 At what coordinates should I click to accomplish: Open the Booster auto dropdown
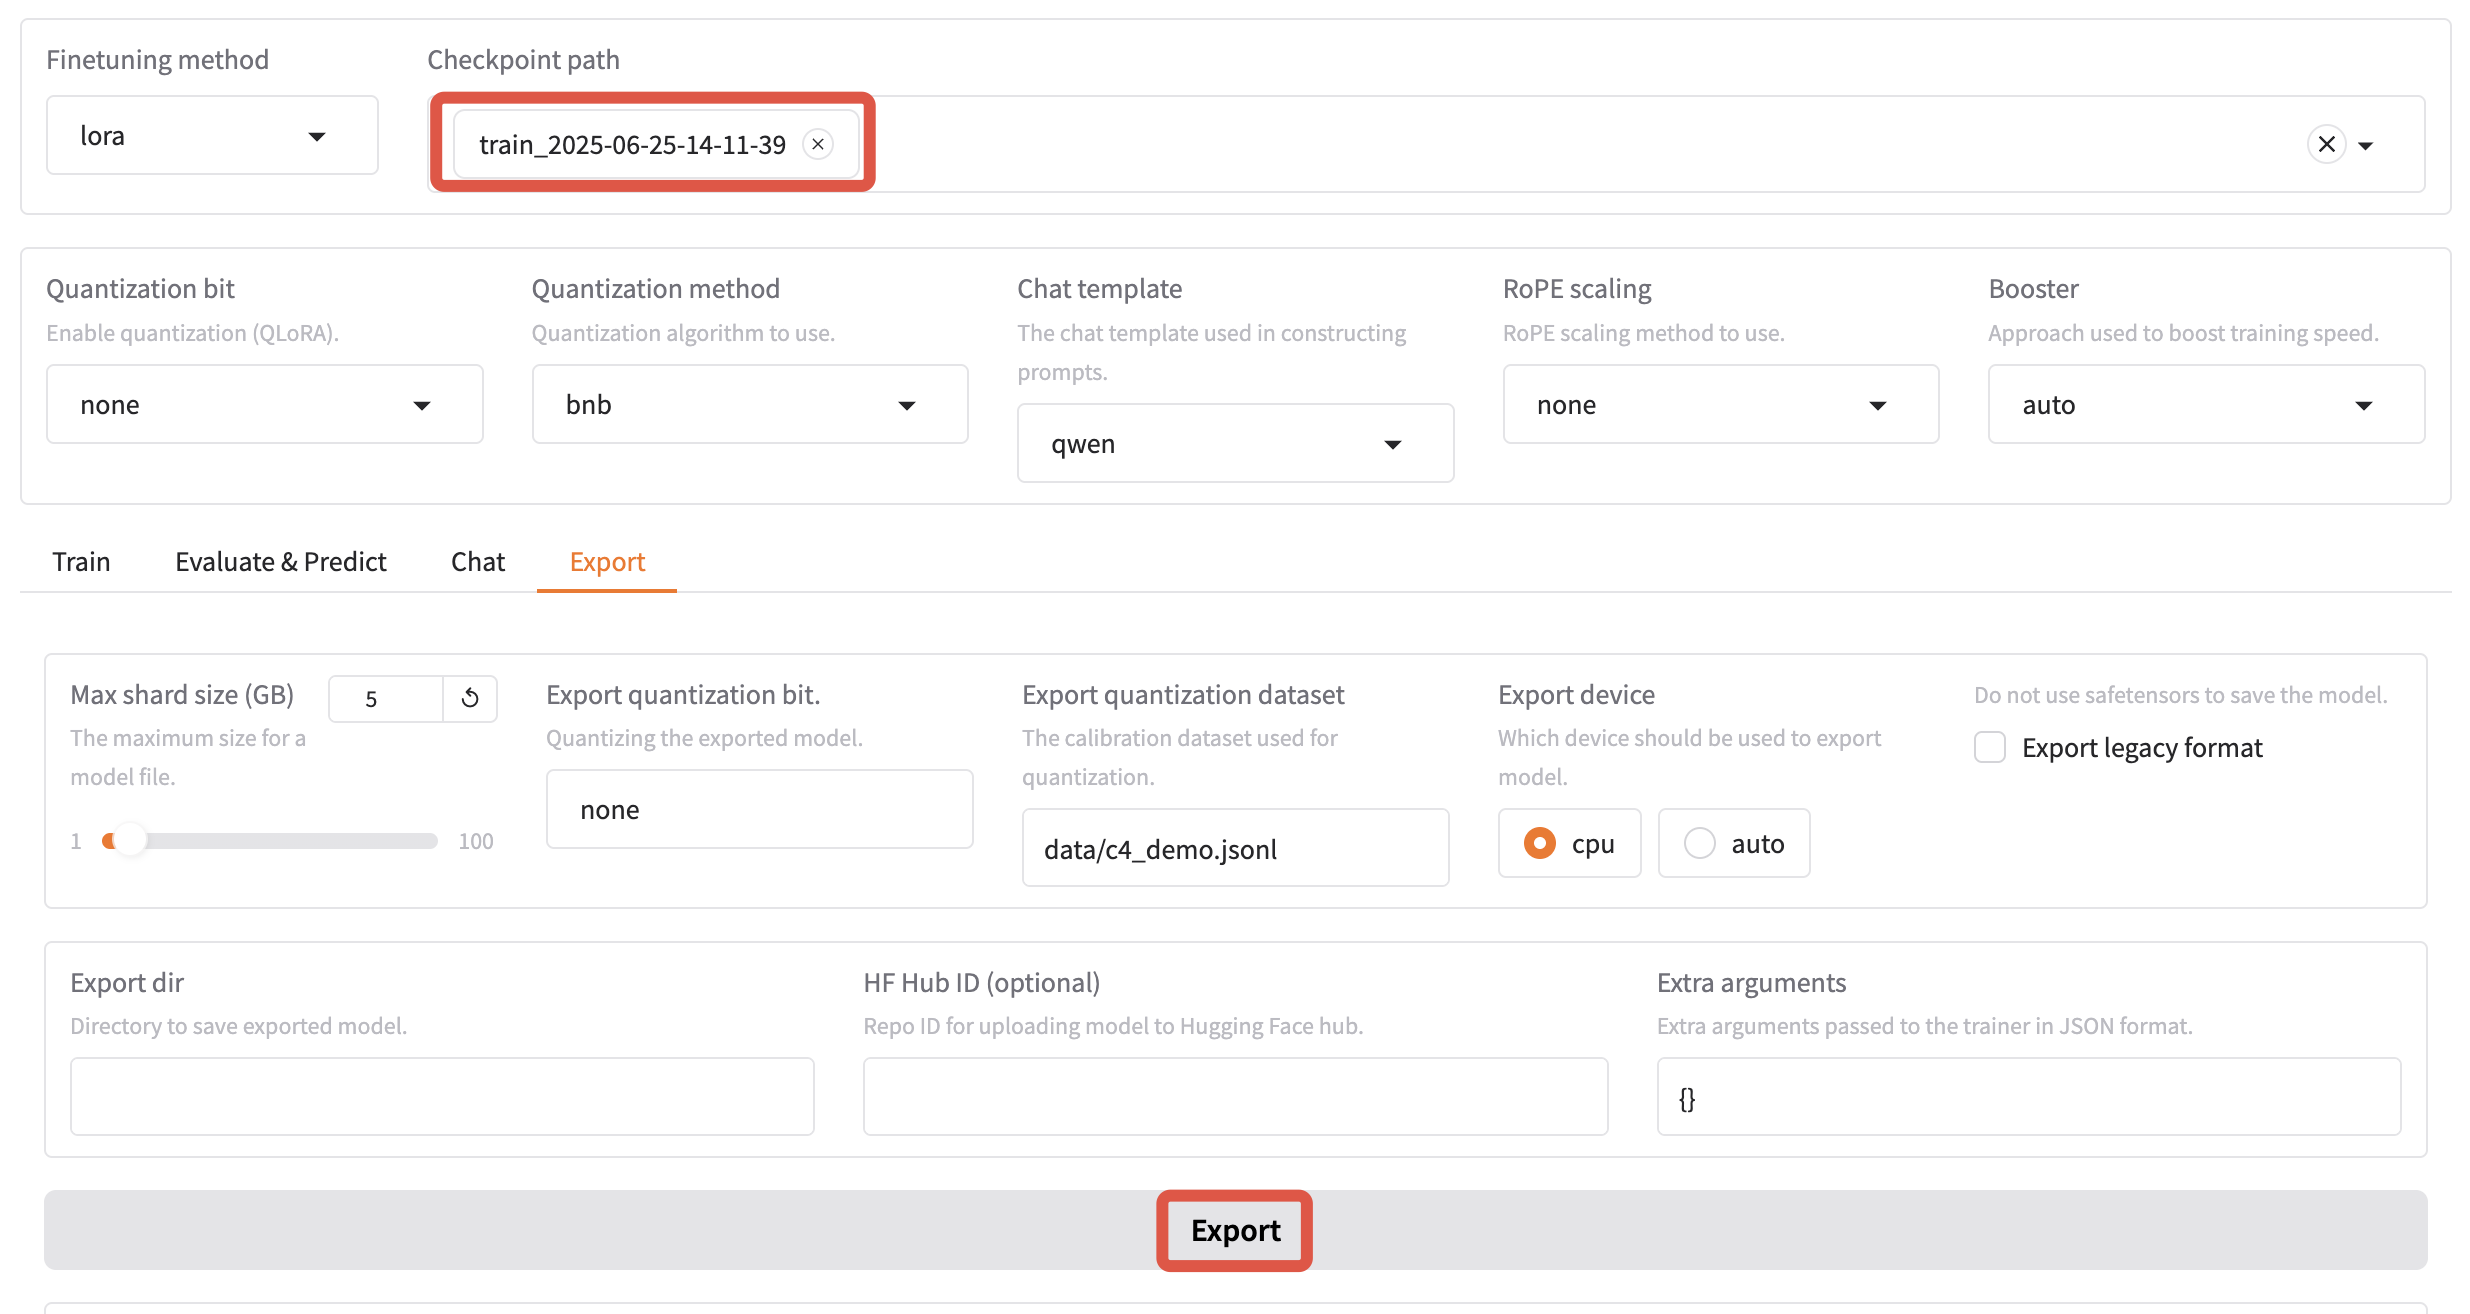click(2205, 405)
